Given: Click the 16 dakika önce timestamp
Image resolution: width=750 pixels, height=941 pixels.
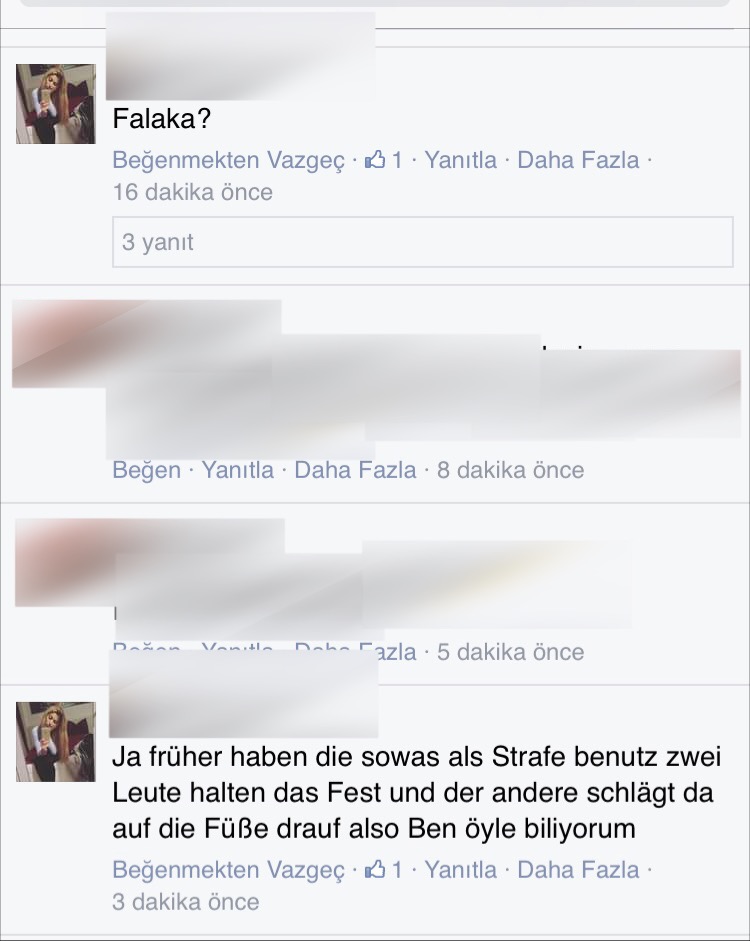Looking at the screenshot, I should pyautogui.click(x=193, y=193).
